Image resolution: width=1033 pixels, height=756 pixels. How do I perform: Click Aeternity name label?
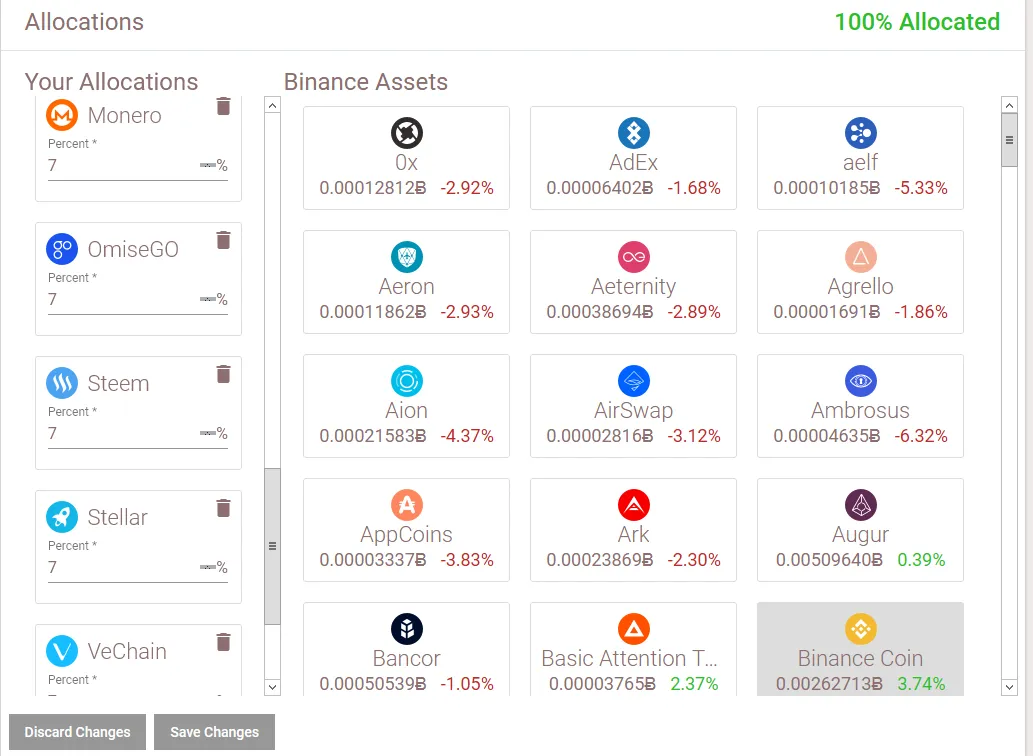(634, 286)
